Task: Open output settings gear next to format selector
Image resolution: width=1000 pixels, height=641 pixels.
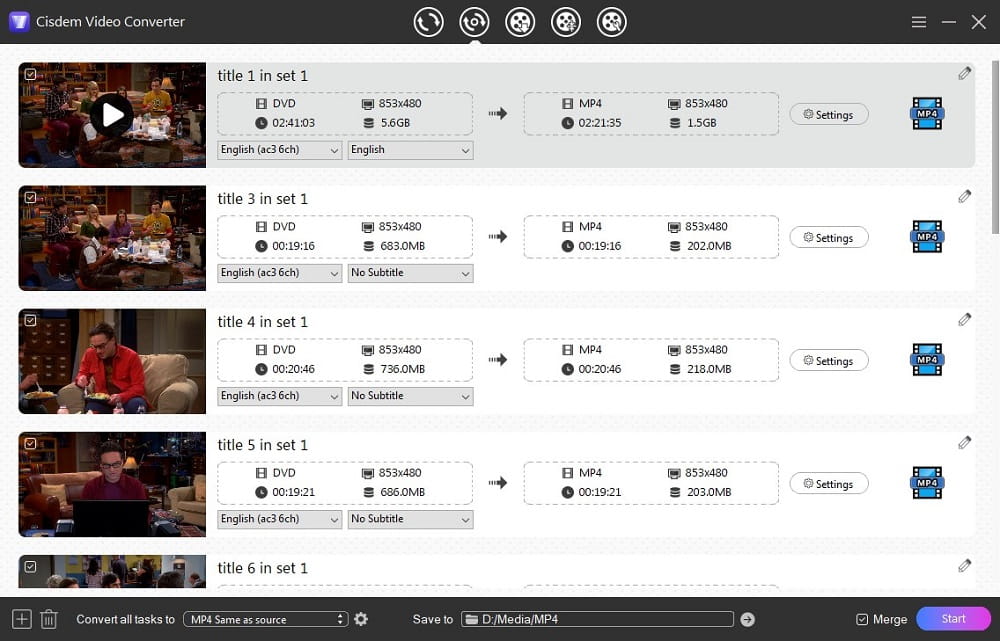Action: point(361,619)
